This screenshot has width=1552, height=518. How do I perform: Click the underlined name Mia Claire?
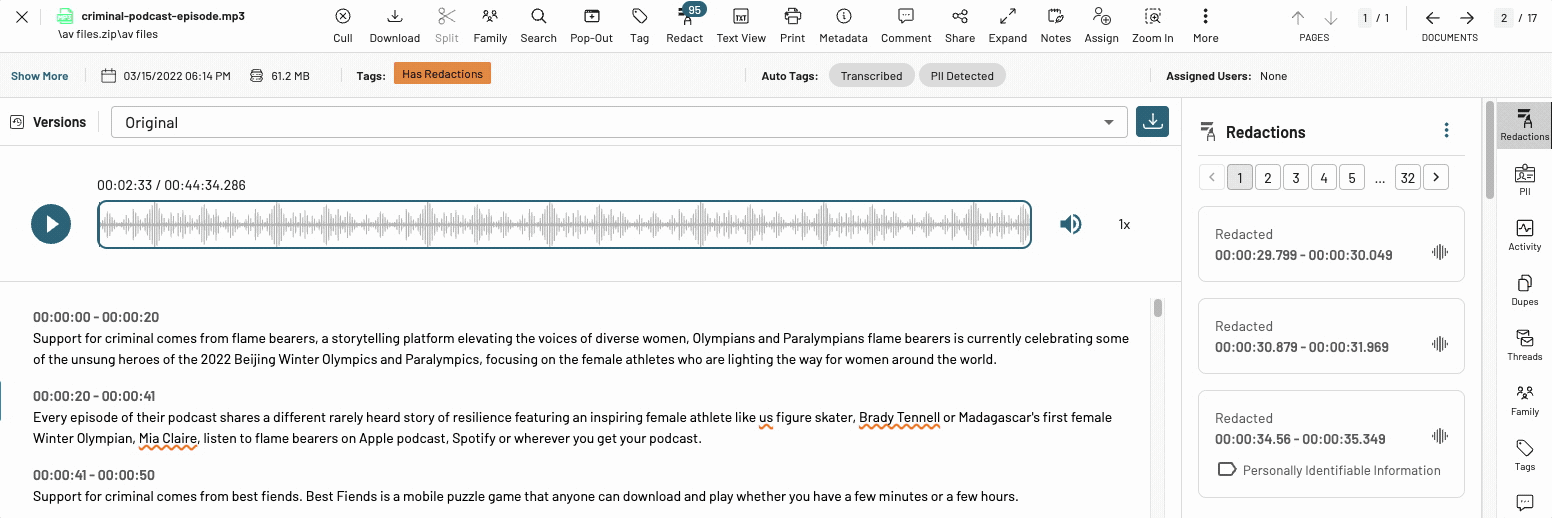(168, 438)
